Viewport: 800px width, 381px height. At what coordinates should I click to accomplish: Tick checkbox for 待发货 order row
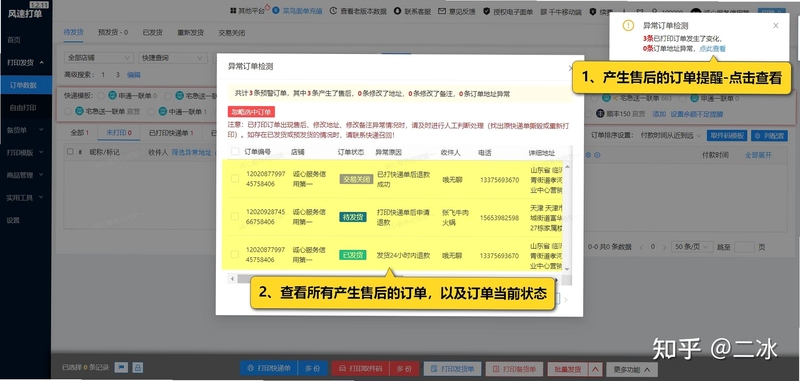pyautogui.click(x=235, y=216)
